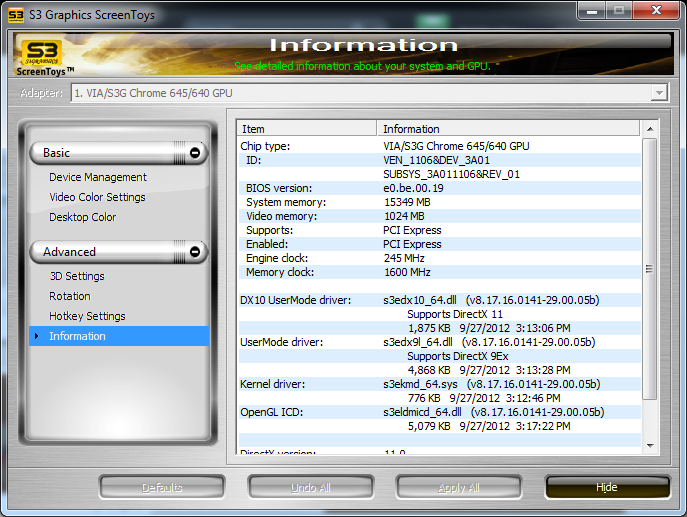Screen dimensions: 687x517
Task: Select the VEN_1106&DEV_3A01 ID value
Action: [x=436, y=160]
